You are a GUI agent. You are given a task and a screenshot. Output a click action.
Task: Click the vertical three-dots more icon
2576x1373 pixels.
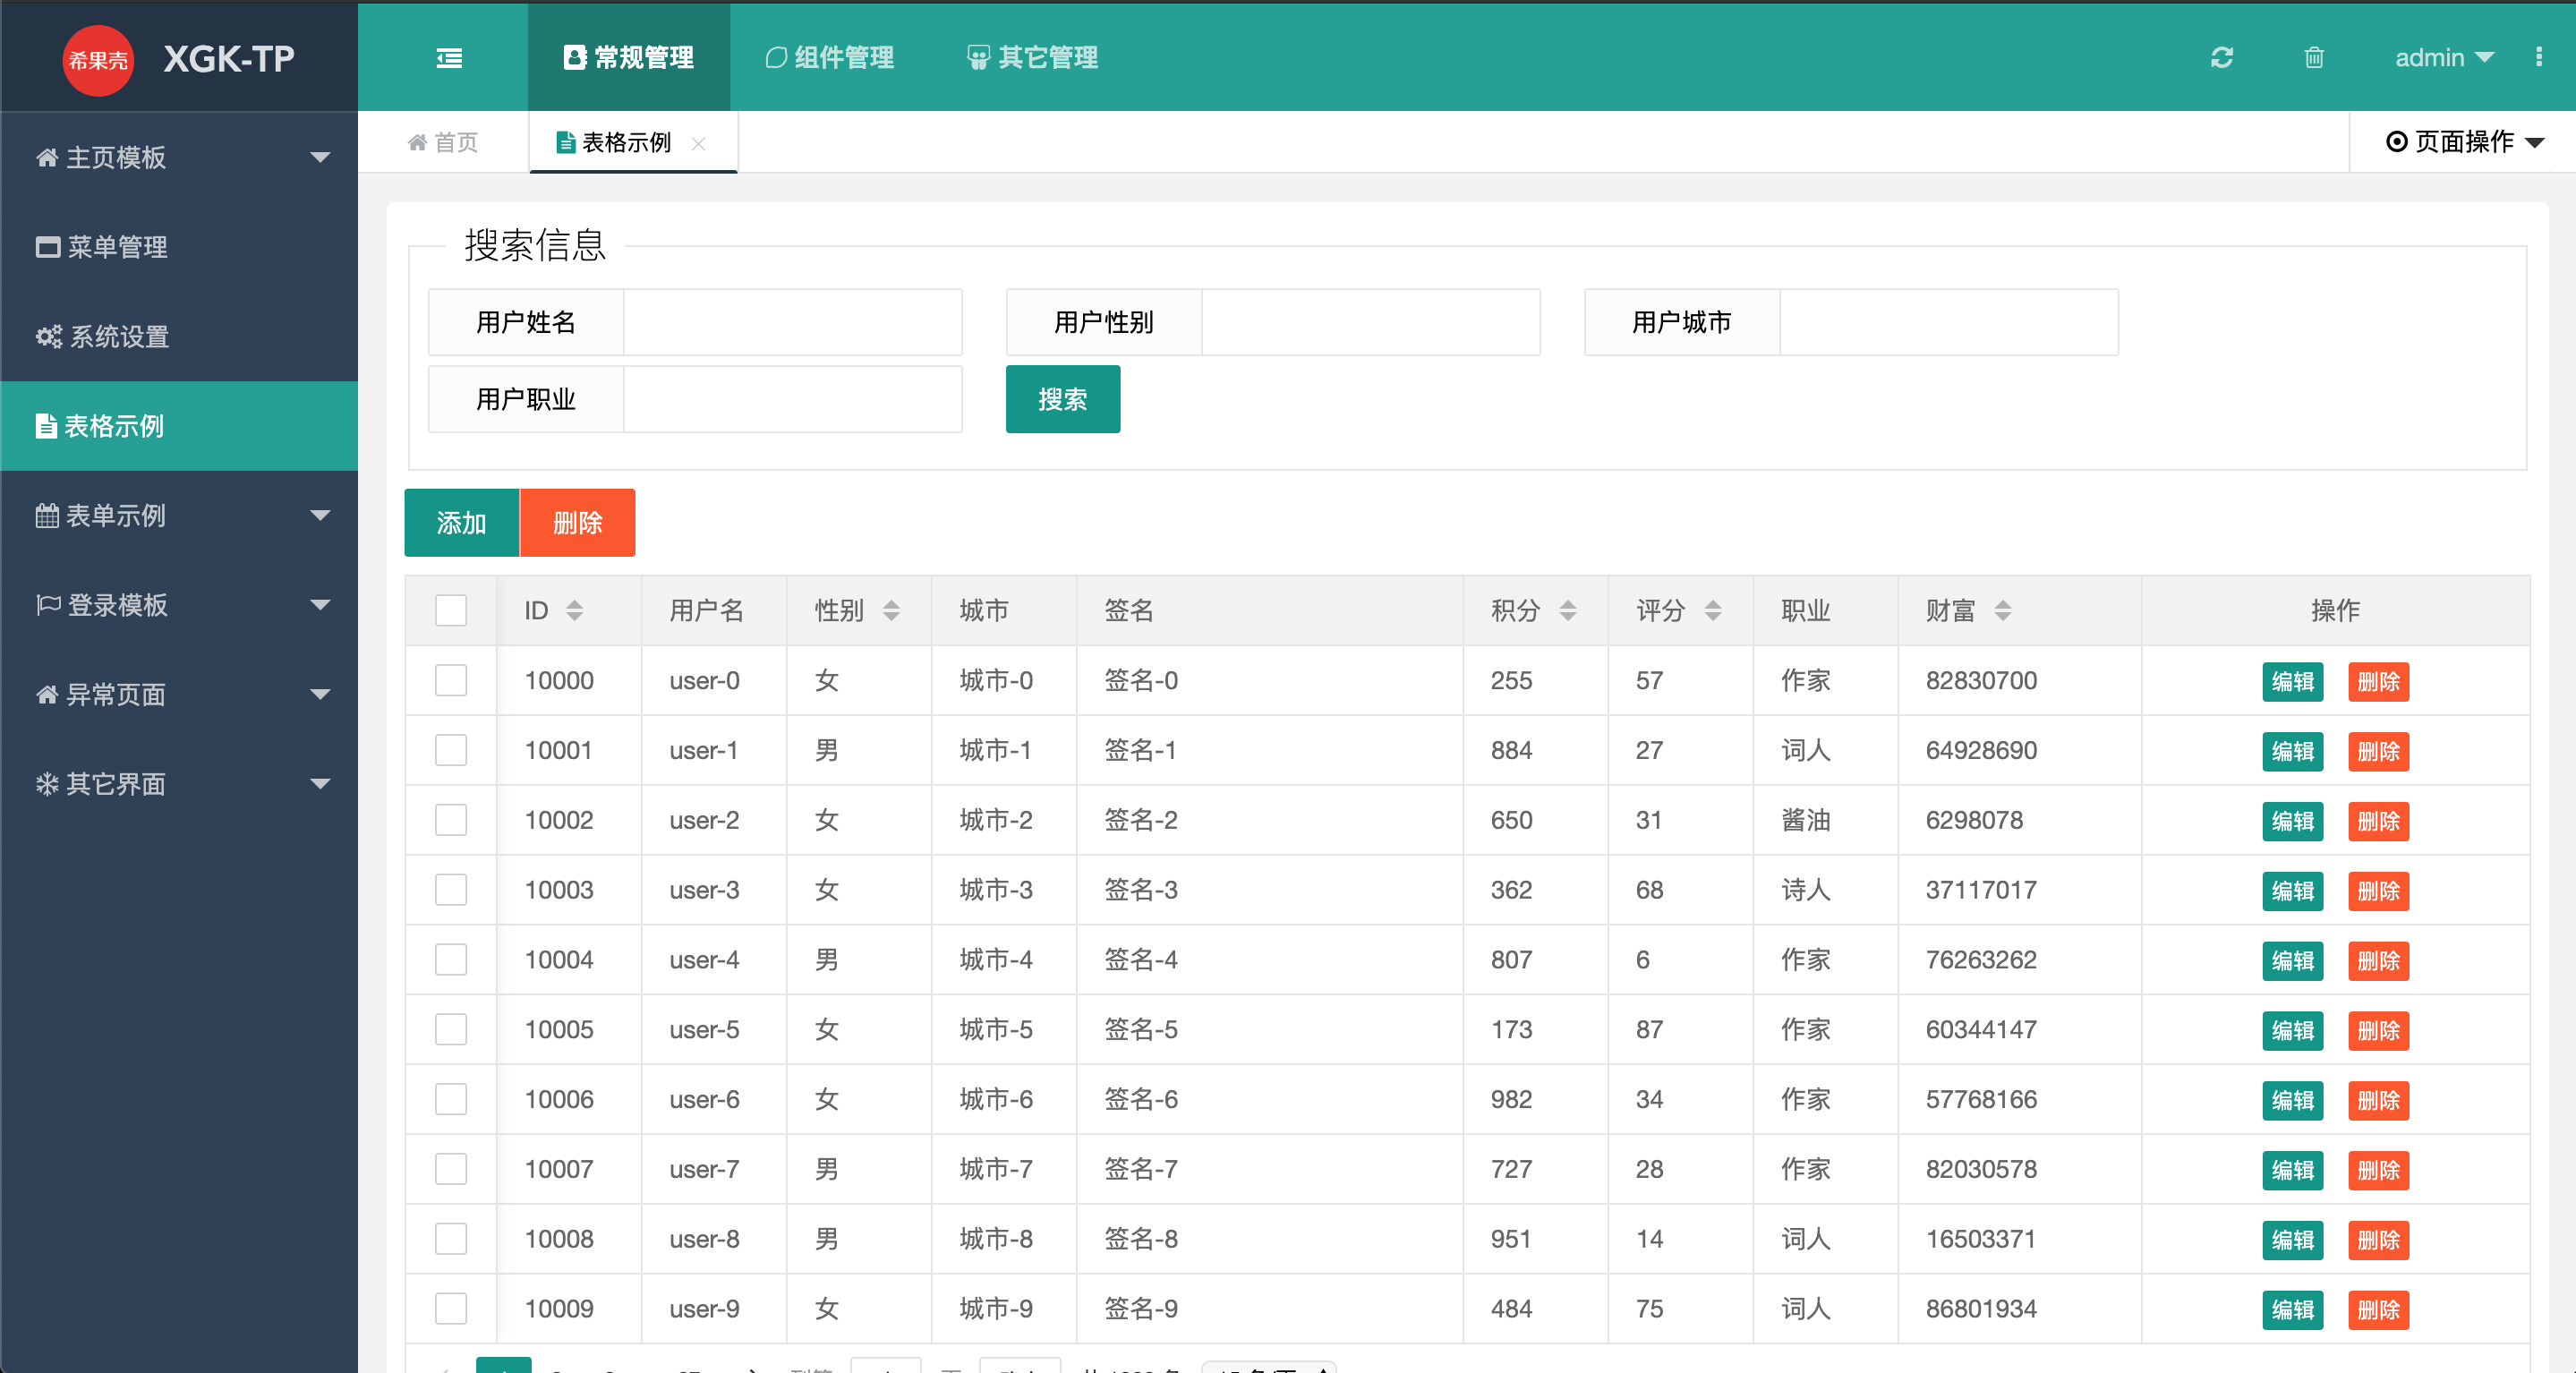(2538, 57)
